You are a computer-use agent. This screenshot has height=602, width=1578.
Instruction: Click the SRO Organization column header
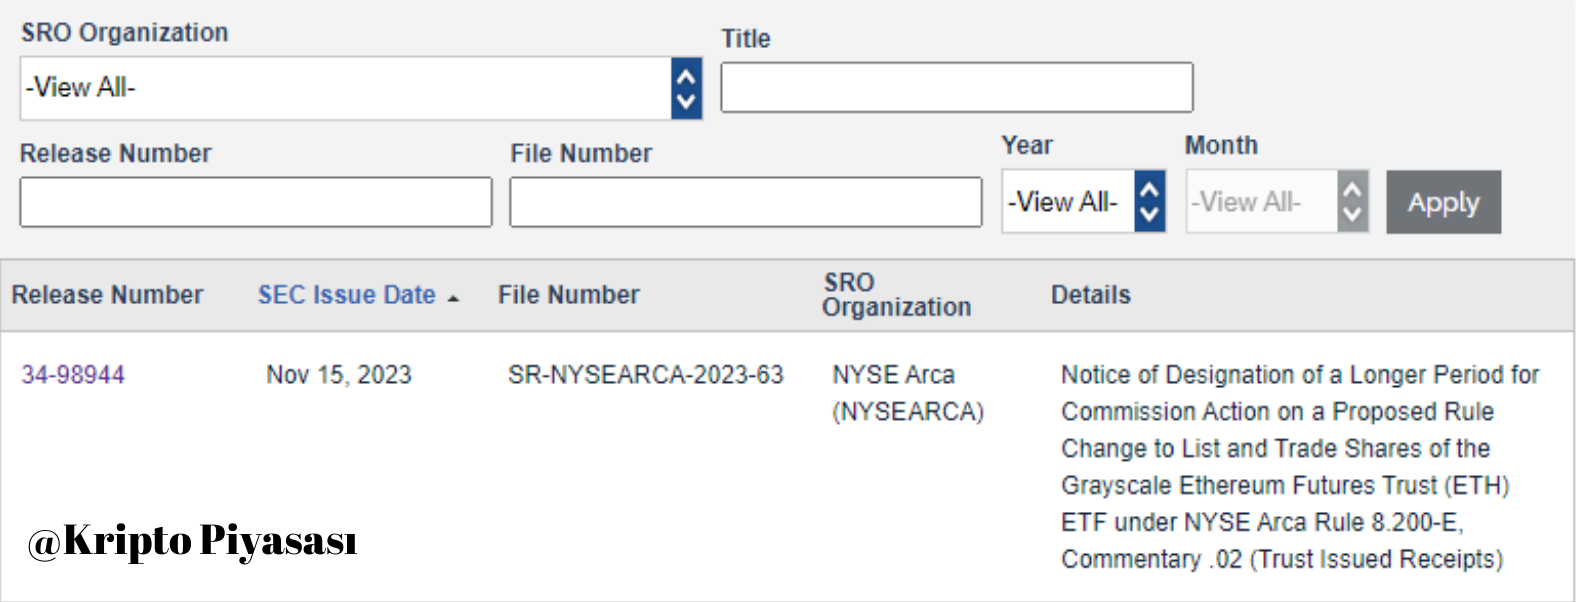896,295
